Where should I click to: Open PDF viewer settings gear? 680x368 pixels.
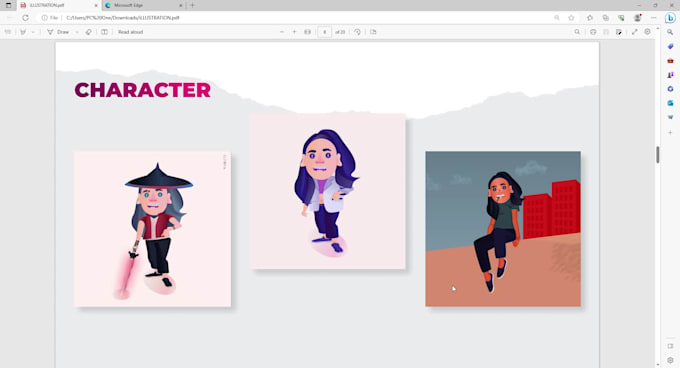[x=647, y=32]
